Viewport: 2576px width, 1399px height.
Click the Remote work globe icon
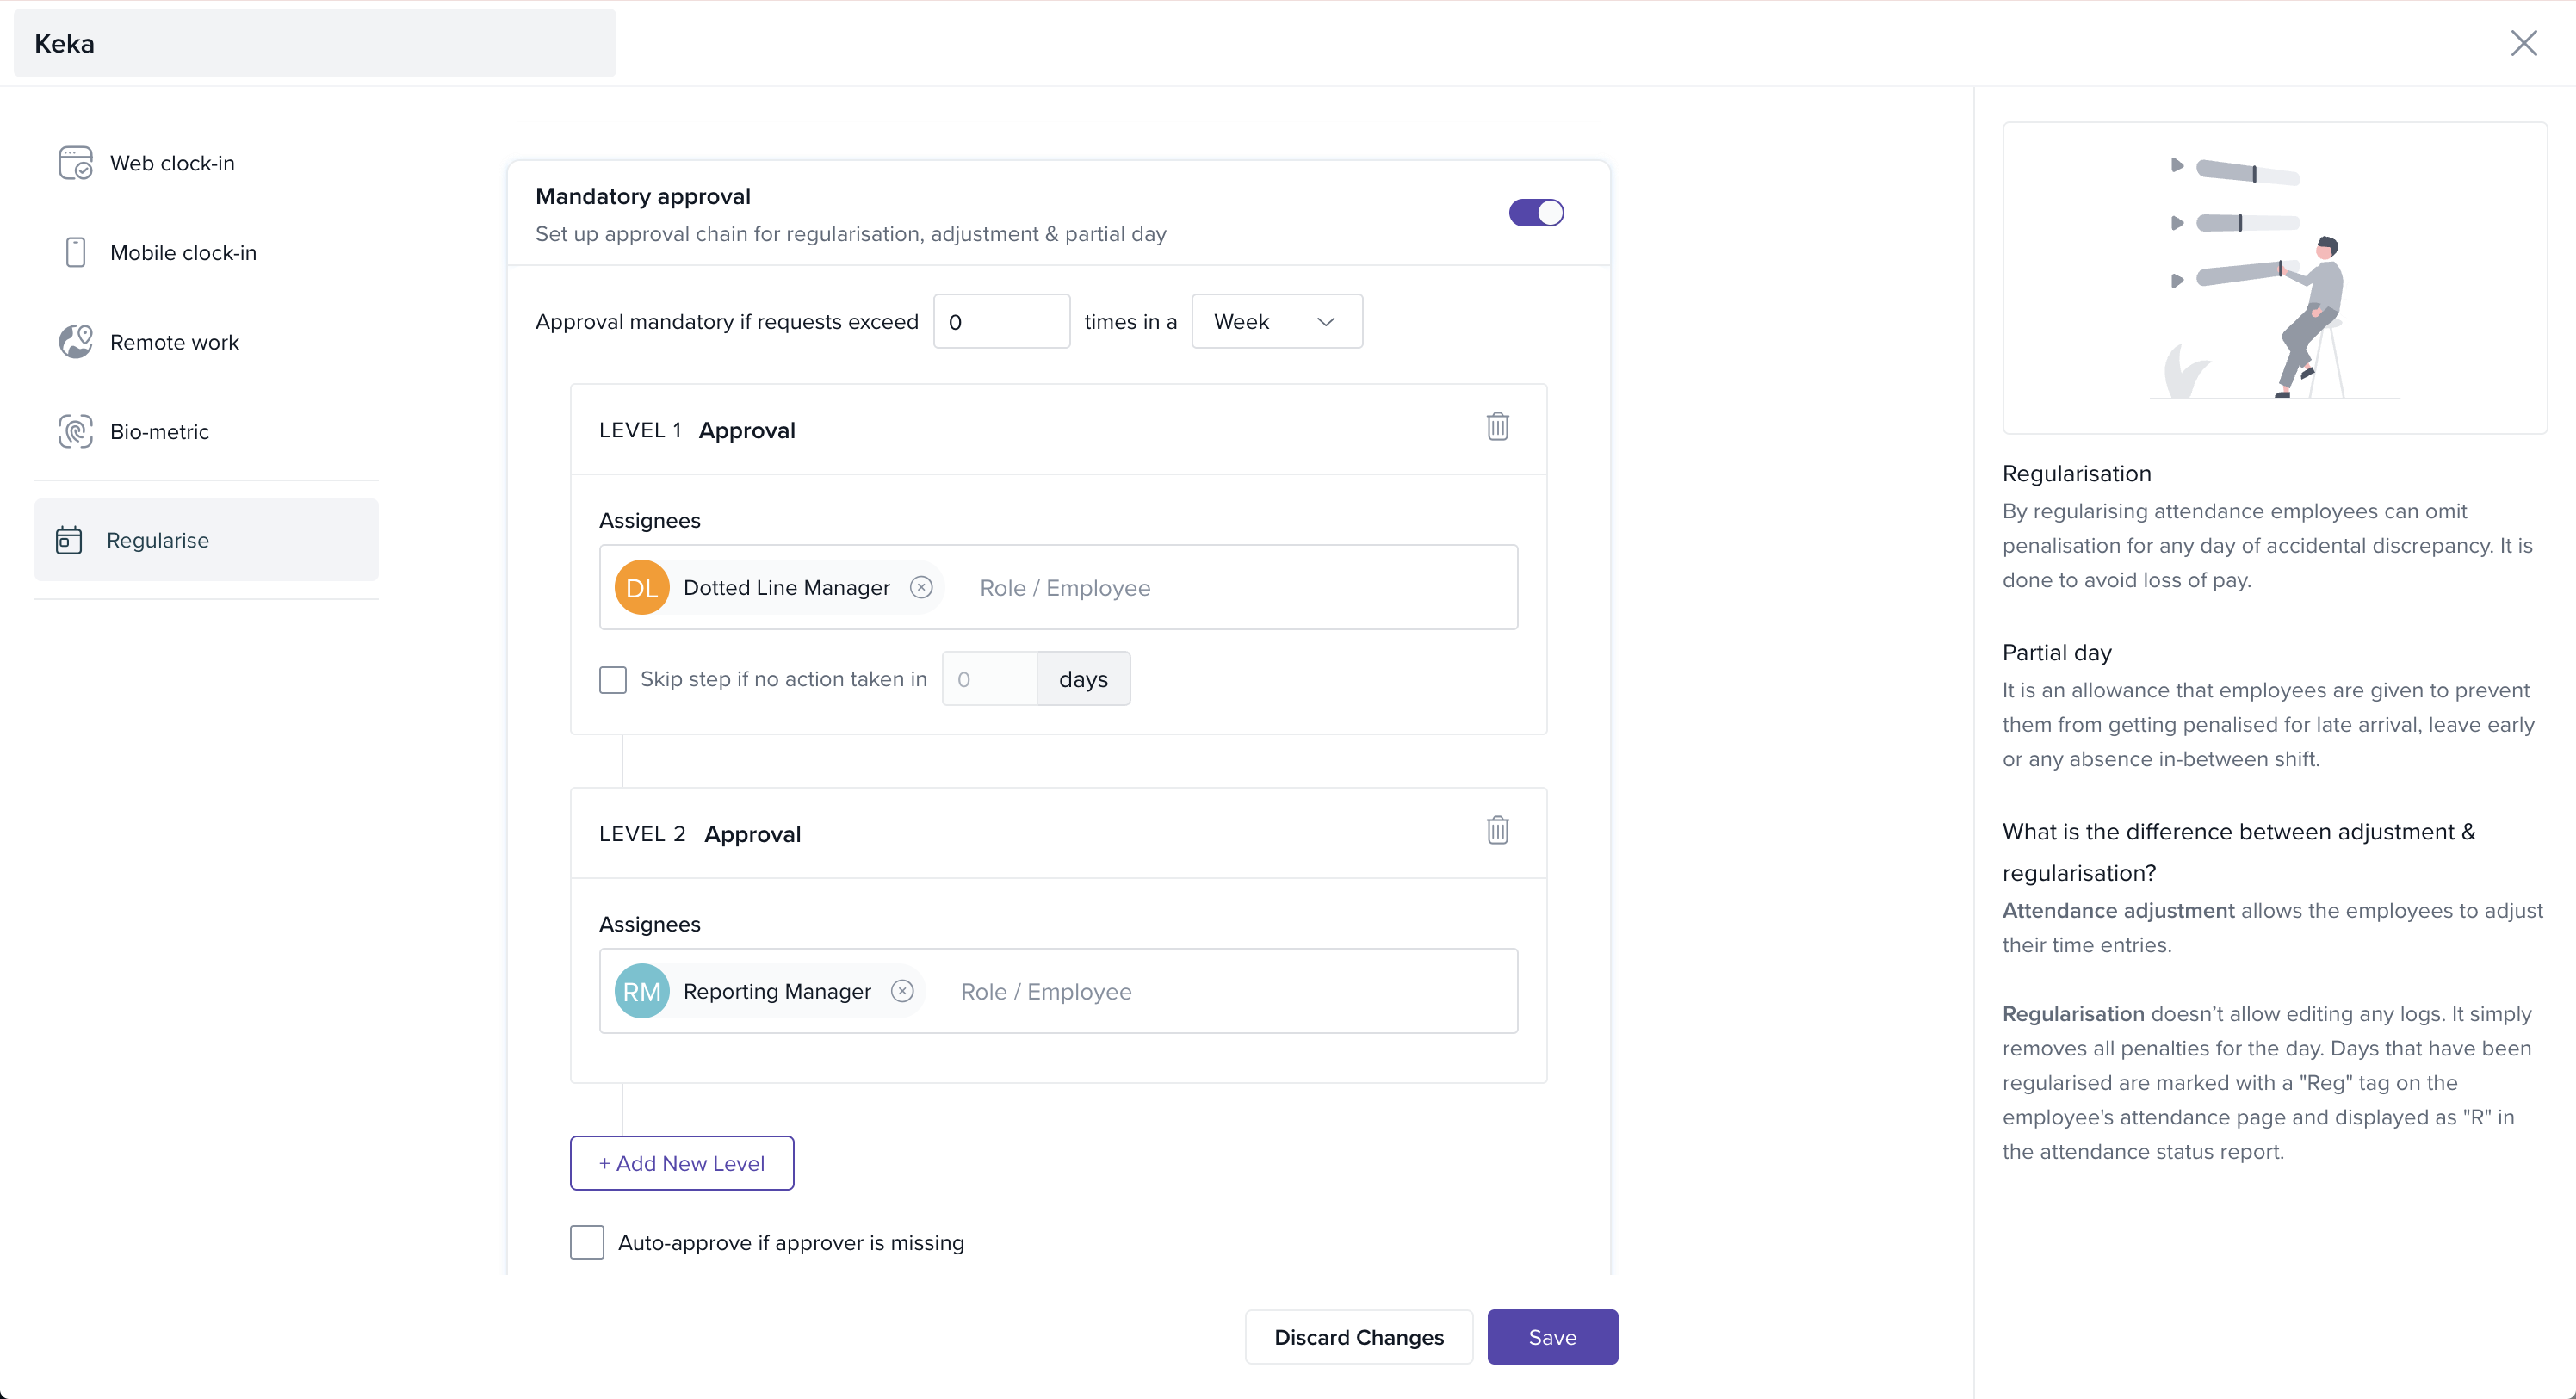[75, 342]
